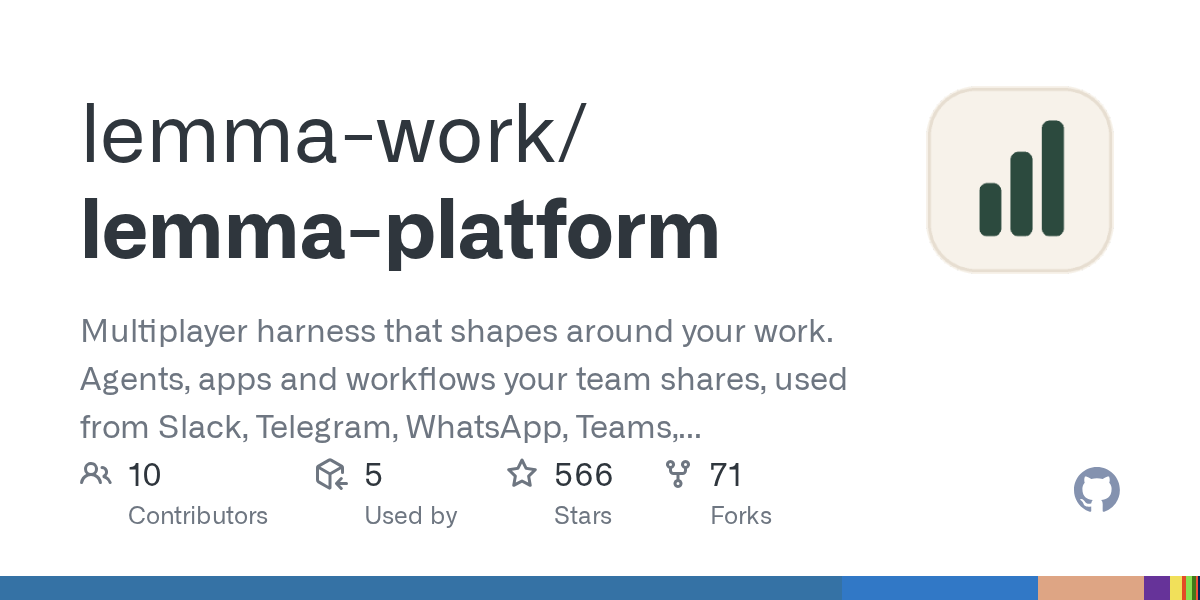Click the contributors people icon
Screen dimensions: 1200x600
coord(96,474)
